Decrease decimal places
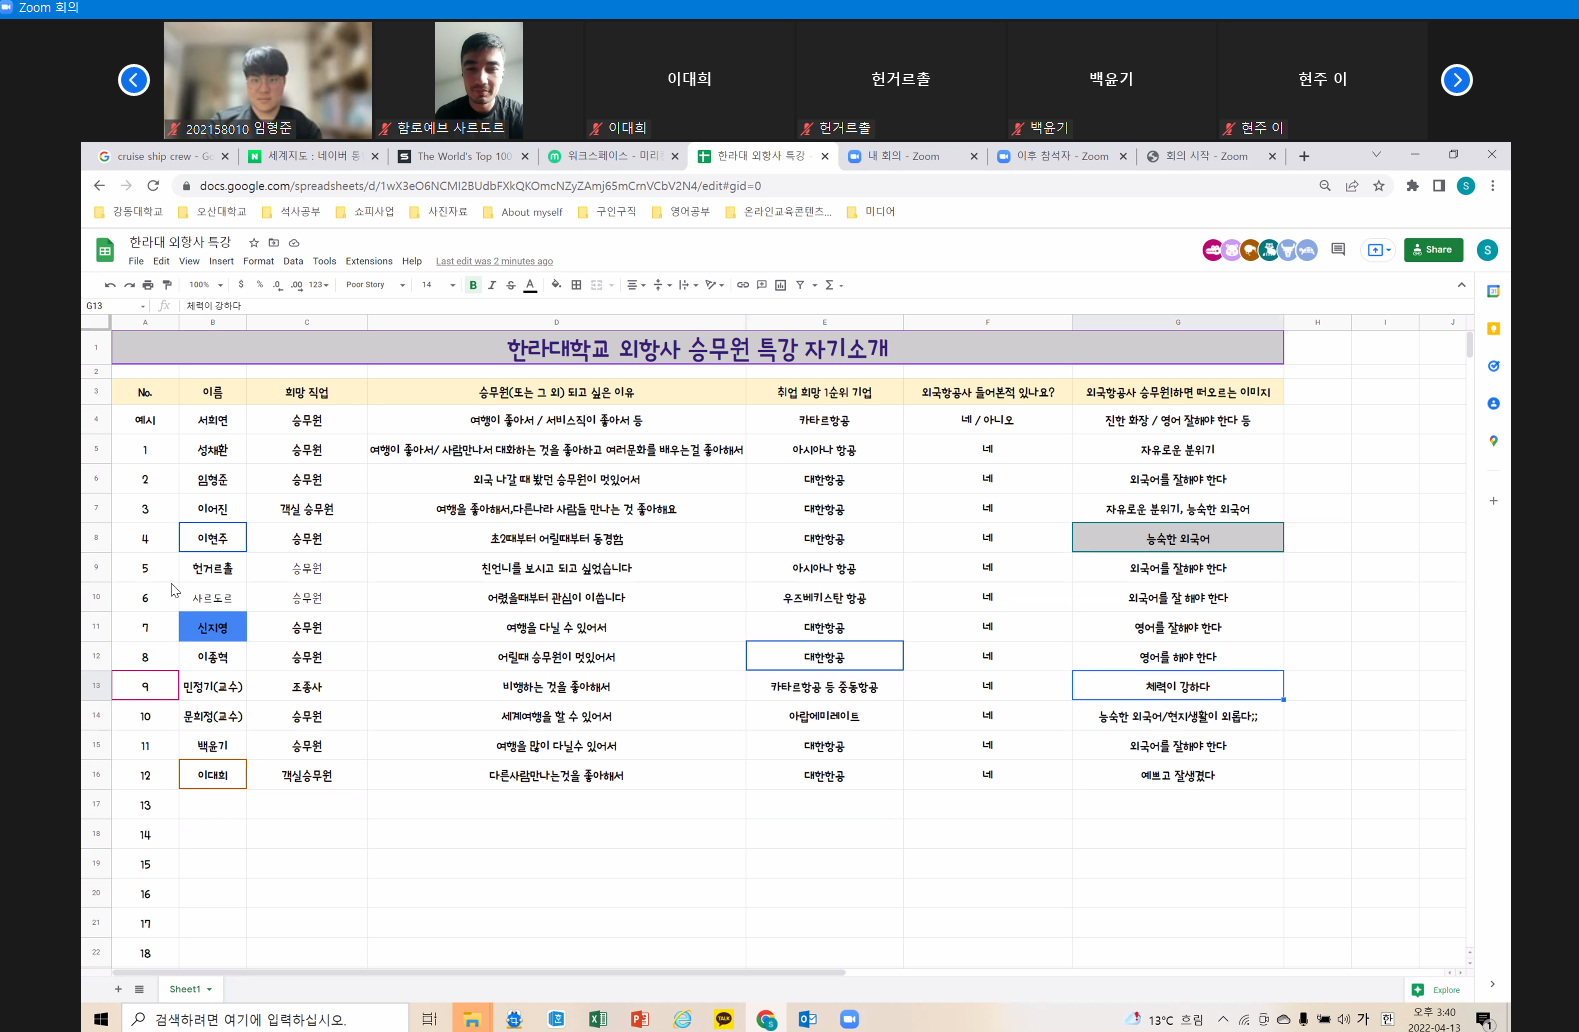This screenshot has width=1579, height=1032. pos(277,285)
